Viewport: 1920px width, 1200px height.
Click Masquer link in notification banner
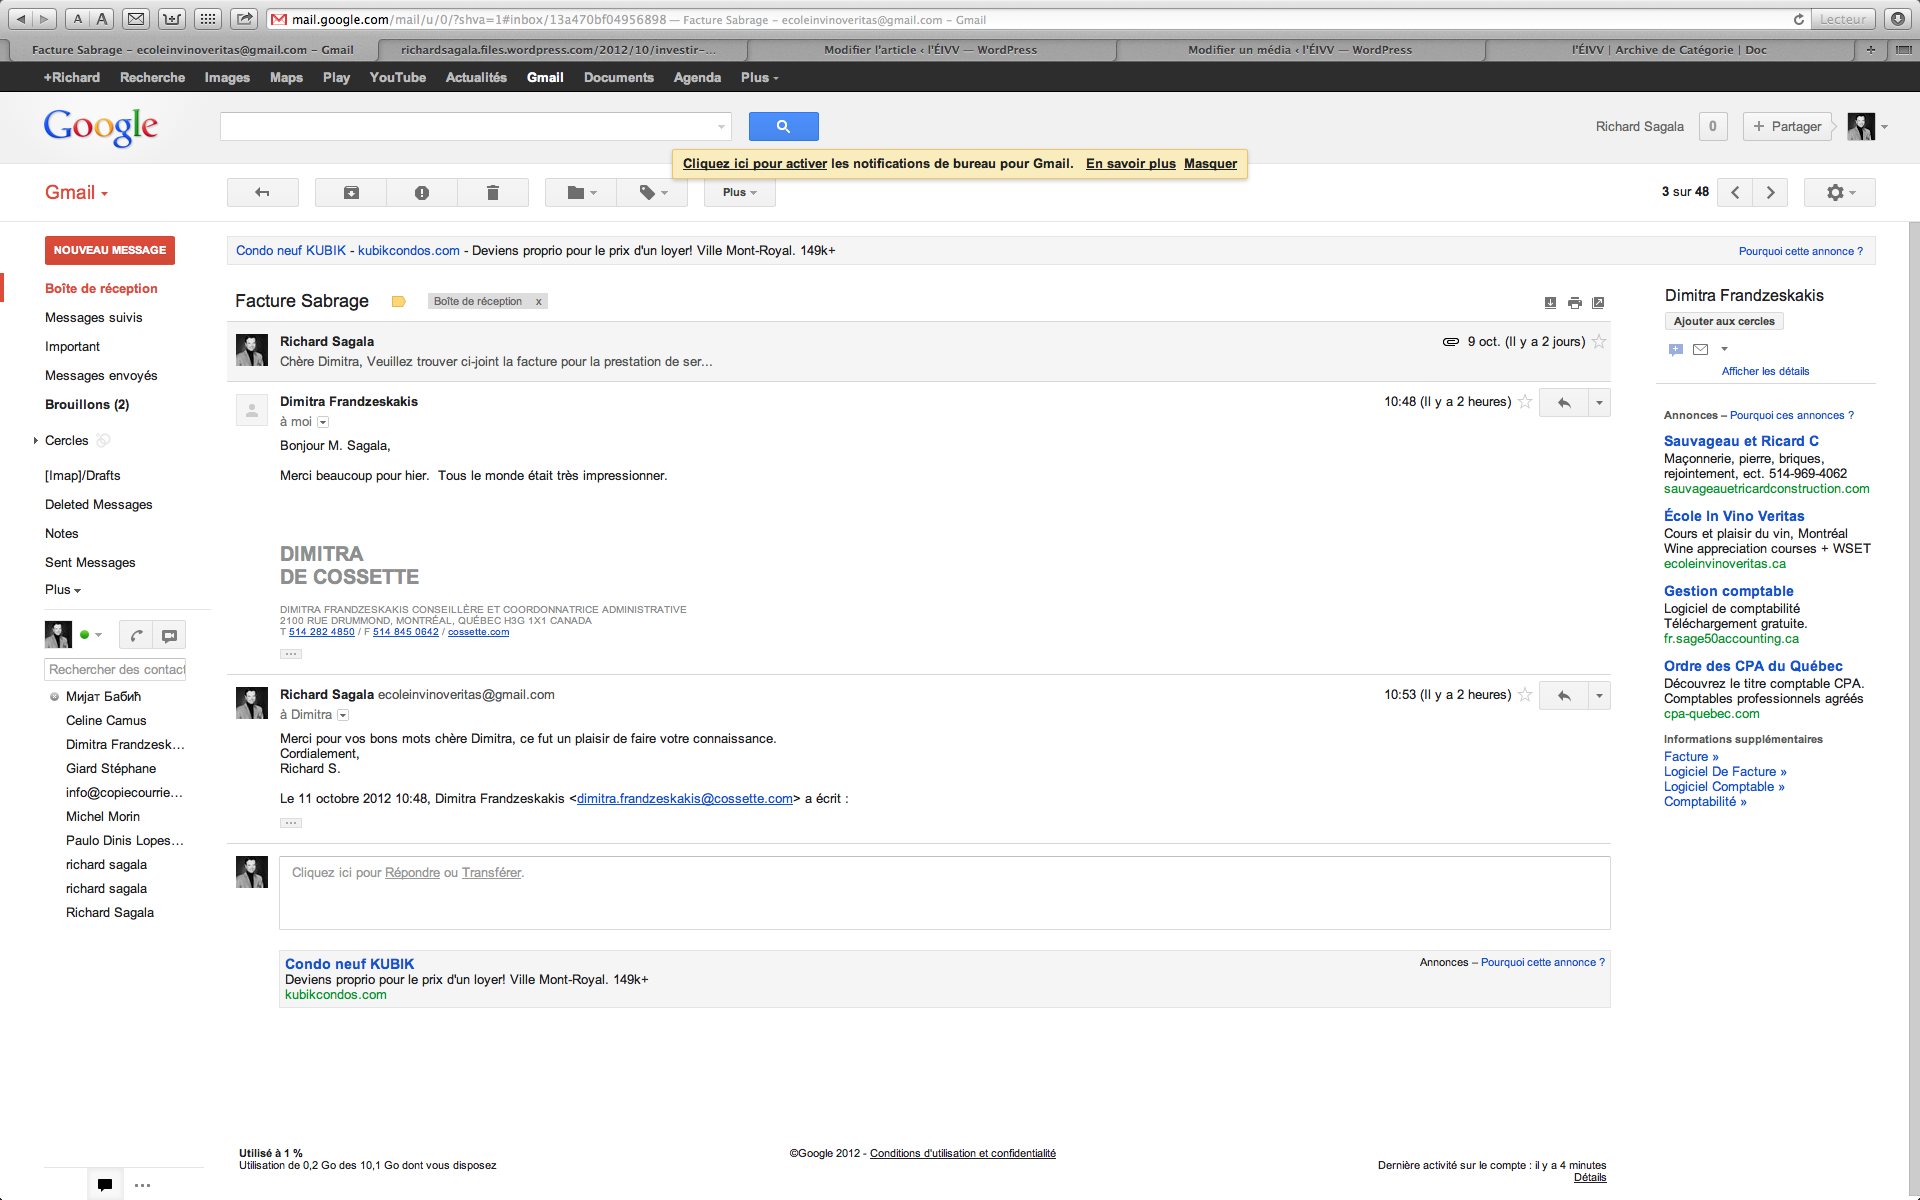(x=1210, y=164)
